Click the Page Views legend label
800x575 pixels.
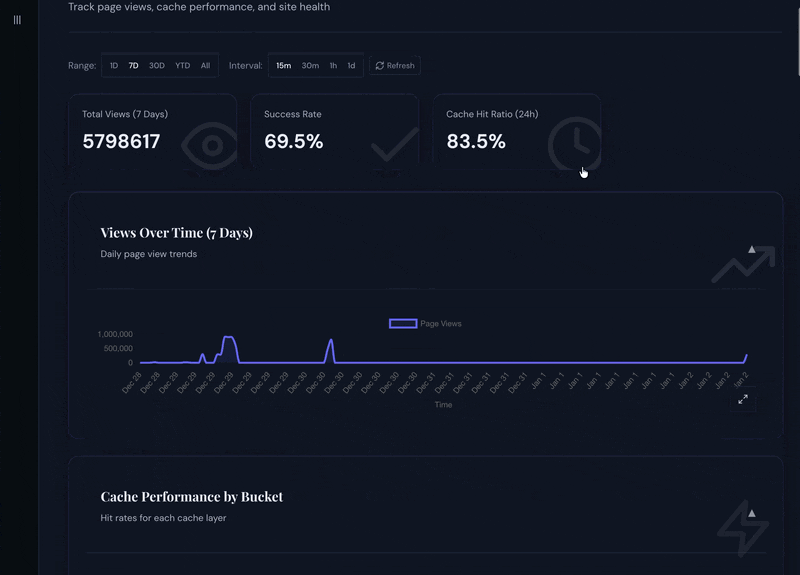coord(441,323)
